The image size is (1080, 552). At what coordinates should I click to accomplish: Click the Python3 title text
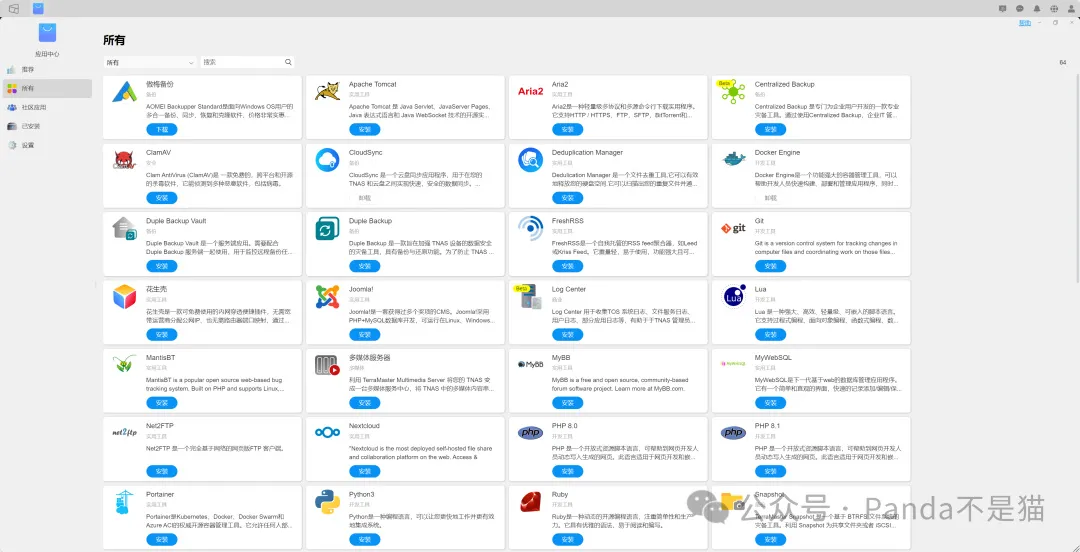(x=362, y=494)
